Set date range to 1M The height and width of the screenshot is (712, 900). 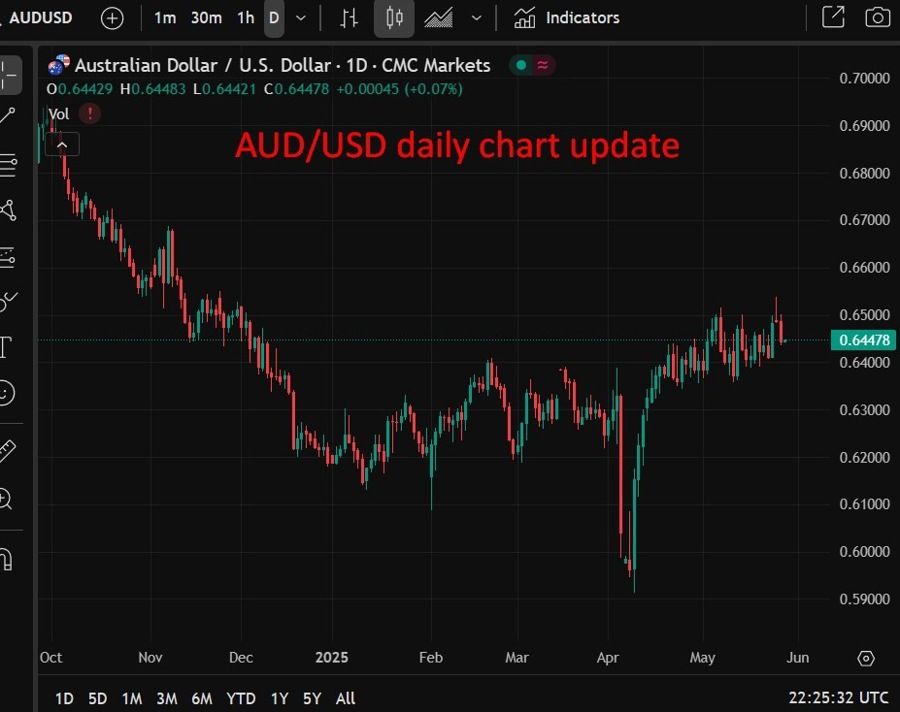pyautogui.click(x=132, y=698)
